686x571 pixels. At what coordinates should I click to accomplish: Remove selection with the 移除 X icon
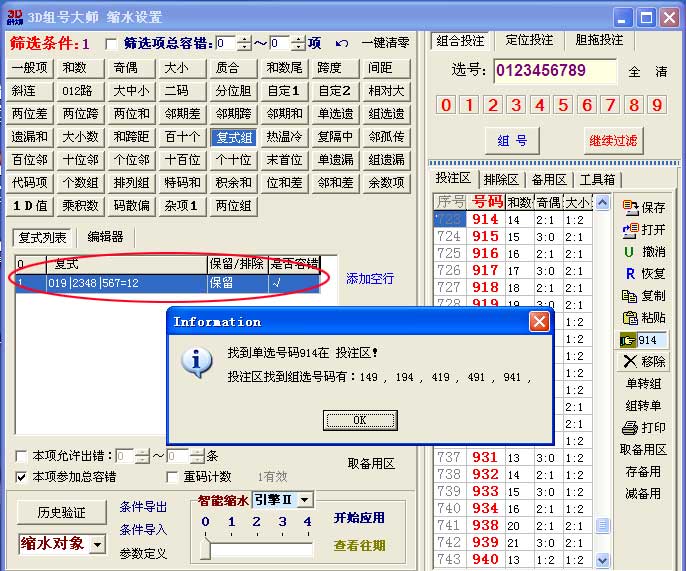644,361
